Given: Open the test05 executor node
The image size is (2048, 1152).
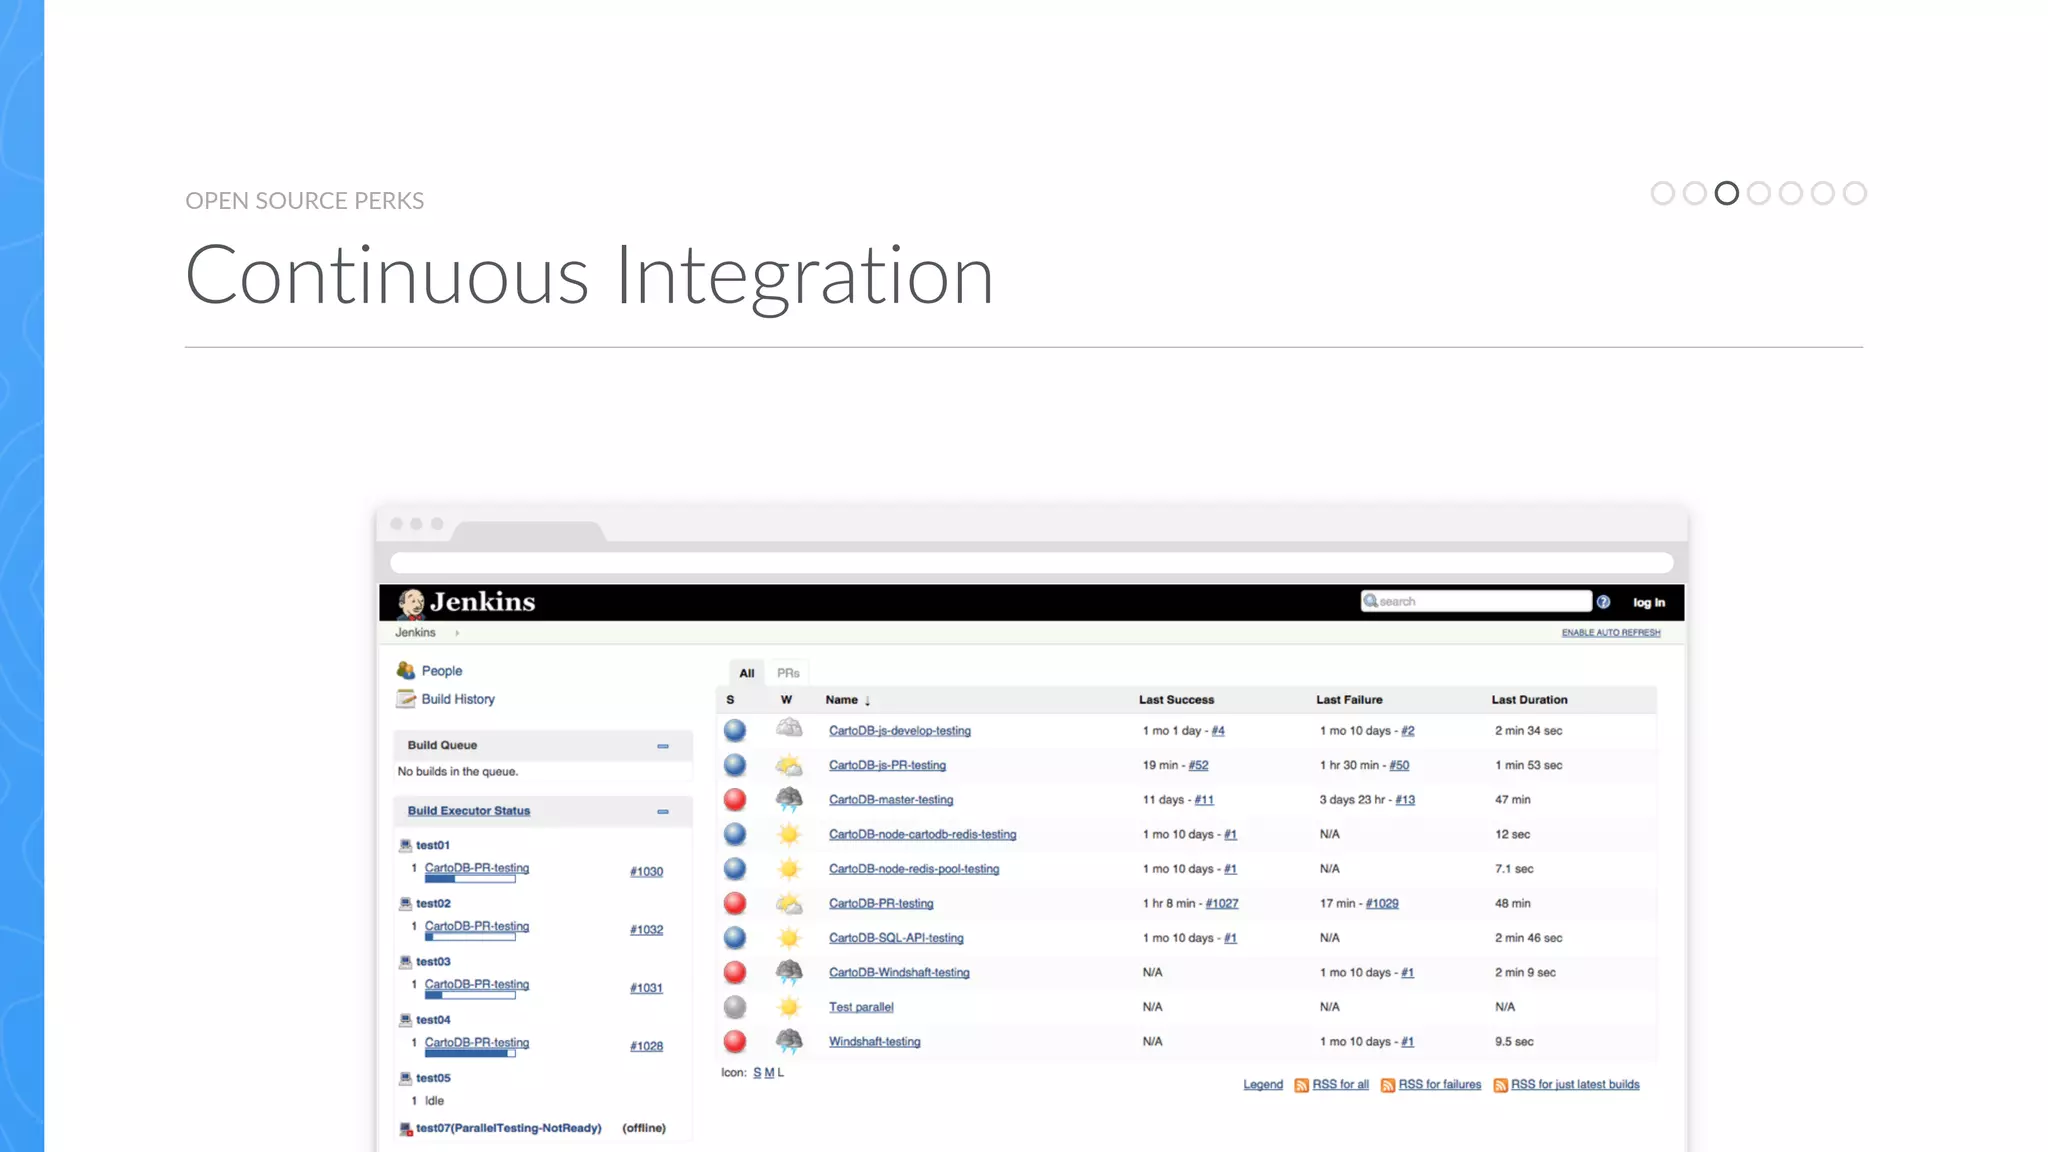Looking at the screenshot, I should pyautogui.click(x=433, y=1078).
